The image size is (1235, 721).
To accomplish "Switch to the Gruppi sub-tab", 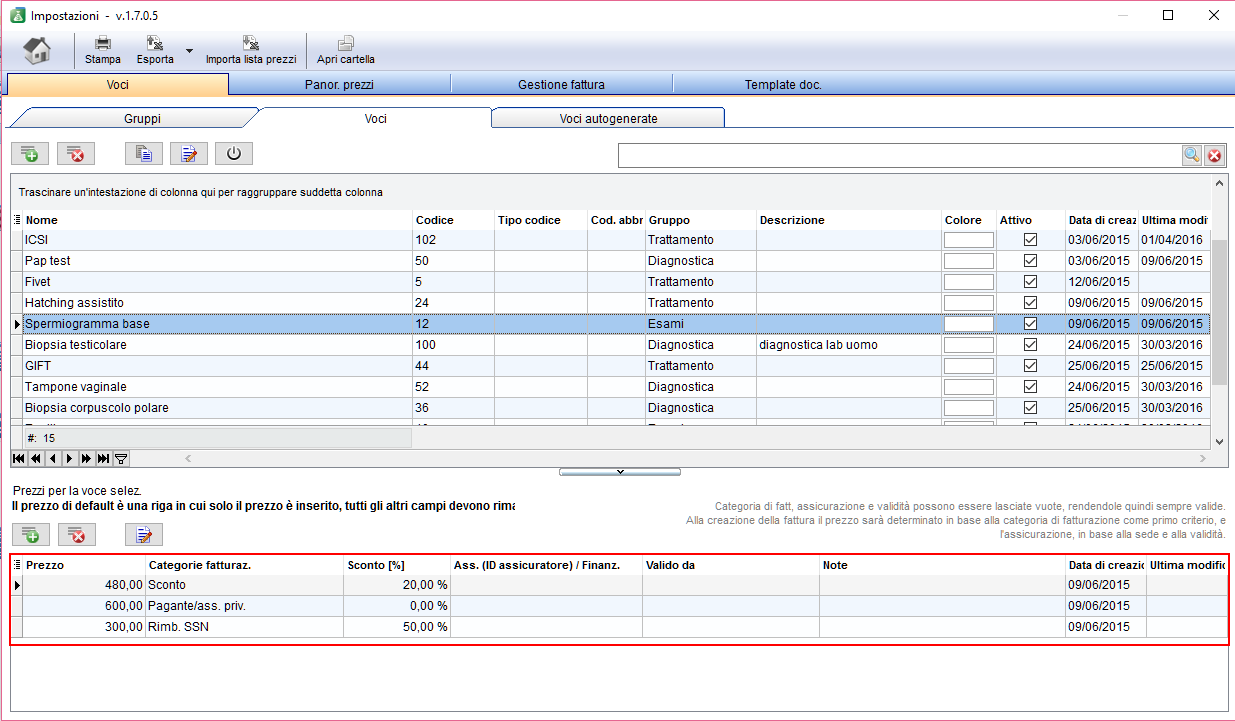I will (x=142, y=118).
